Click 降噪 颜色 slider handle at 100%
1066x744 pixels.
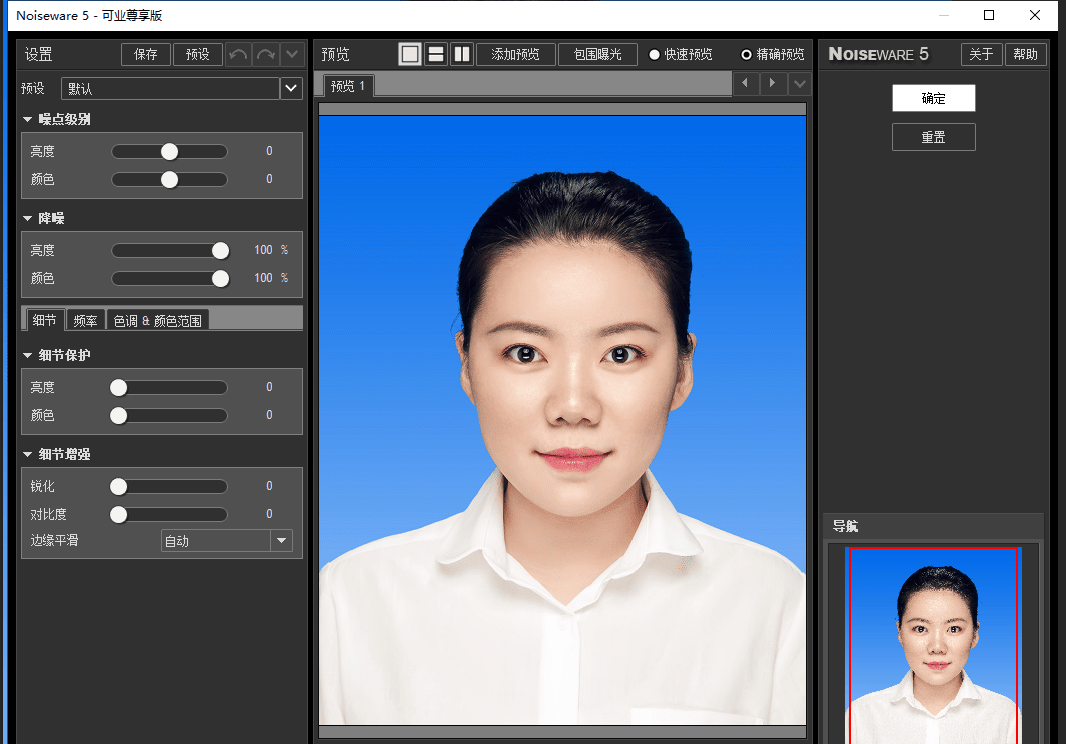coord(220,279)
